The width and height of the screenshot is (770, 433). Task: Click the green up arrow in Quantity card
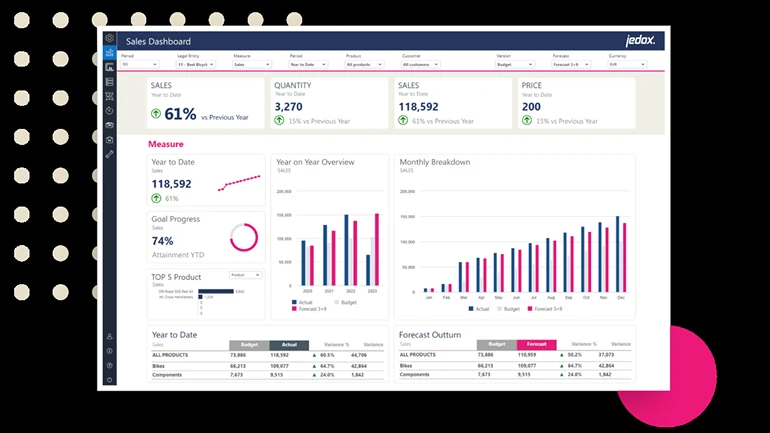(x=281, y=121)
